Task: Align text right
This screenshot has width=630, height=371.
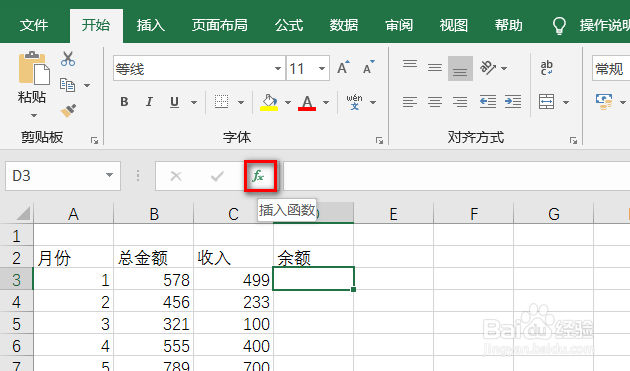Action: tap(460, 102)
